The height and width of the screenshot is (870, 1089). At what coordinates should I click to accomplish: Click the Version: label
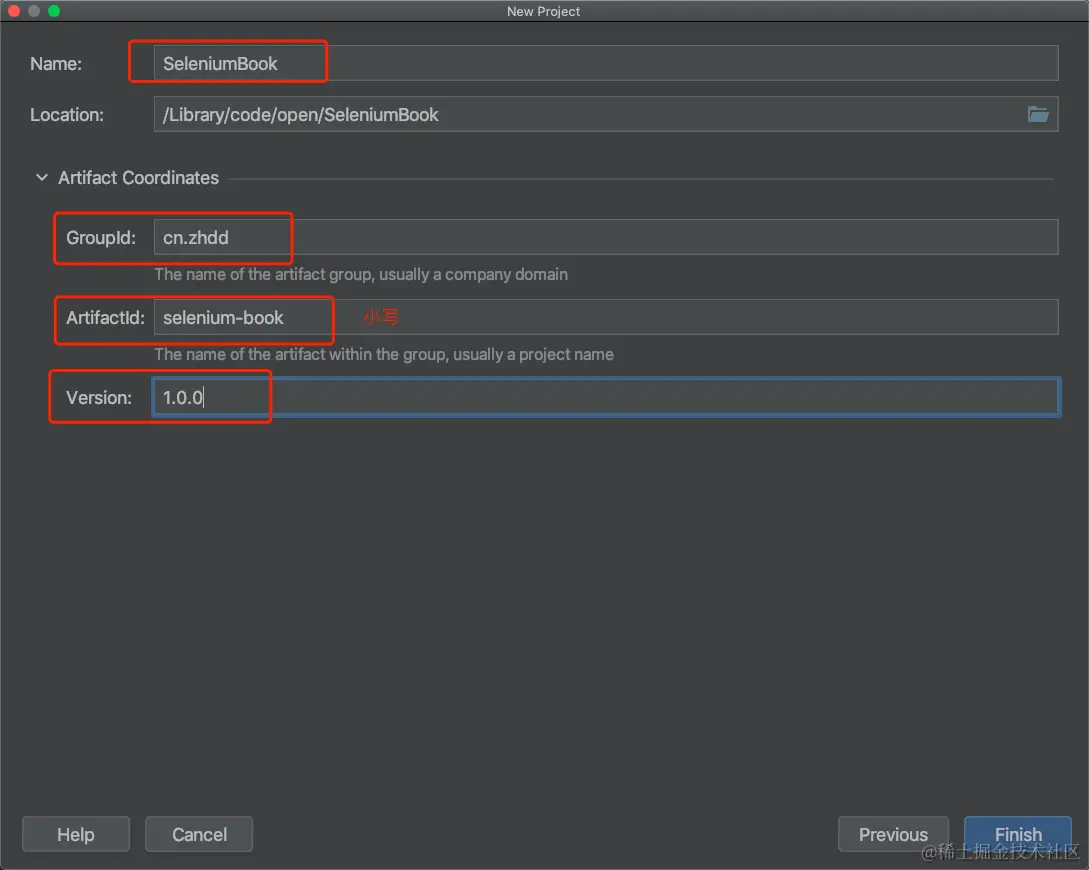[x=99, y=398]
